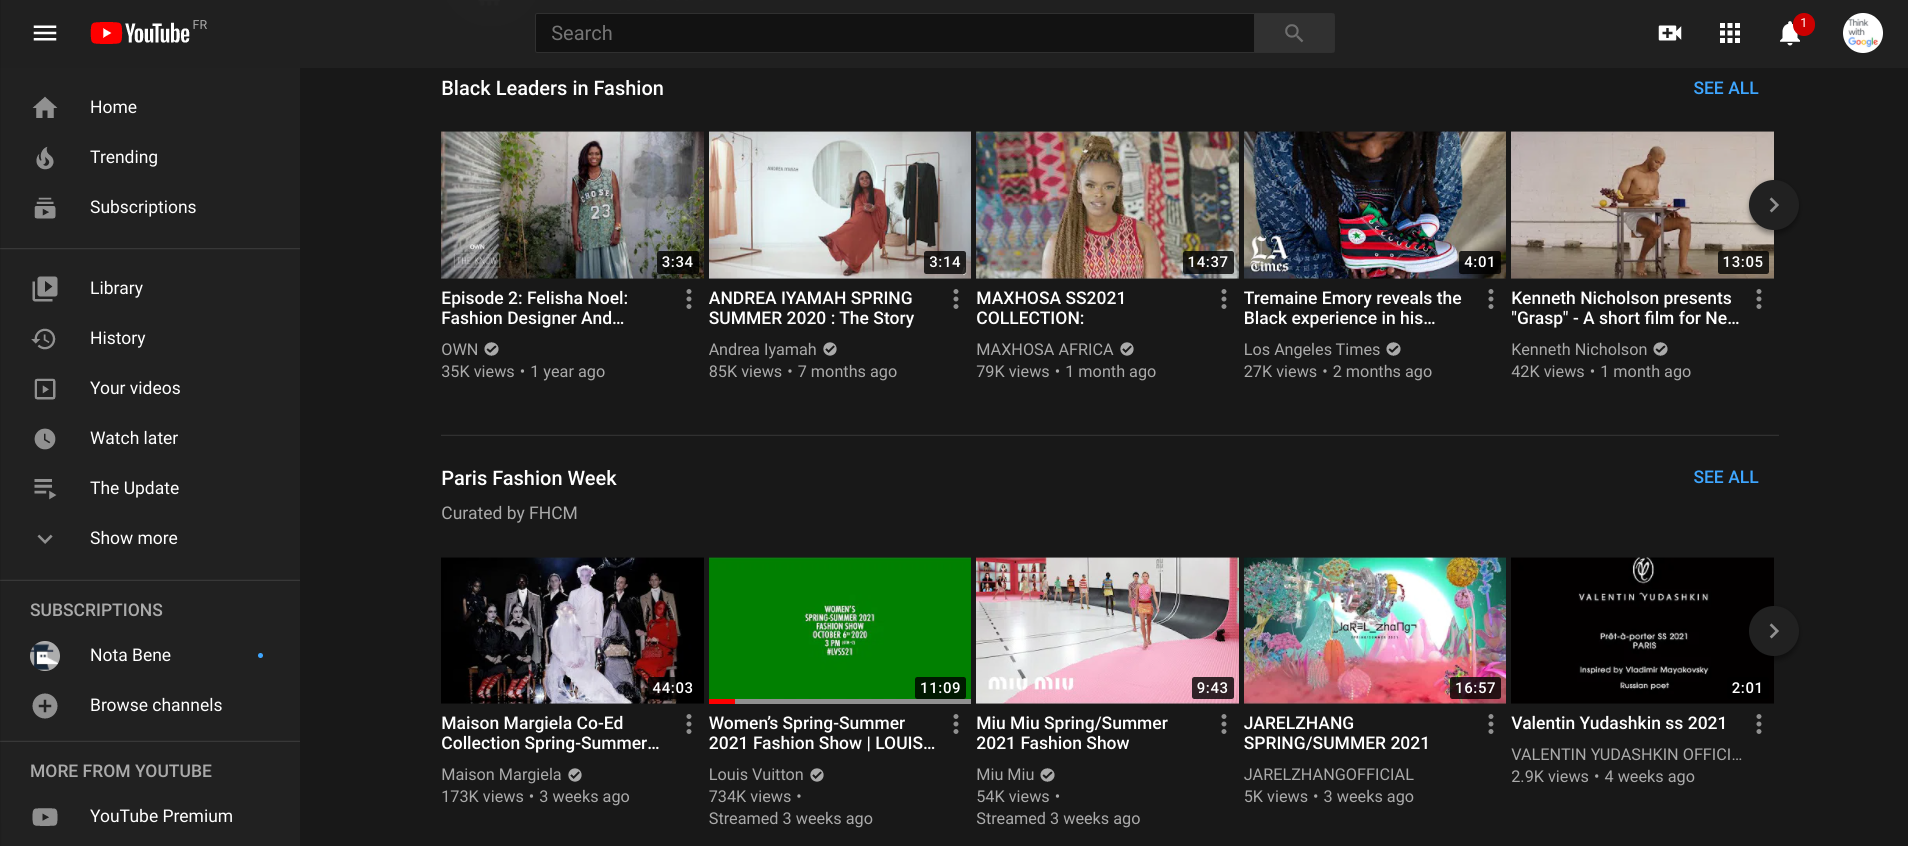Play JARELZHANG Spring/Summer 2021 thumbnail
1908x846 pixels.
click(x=1374, y=631)
